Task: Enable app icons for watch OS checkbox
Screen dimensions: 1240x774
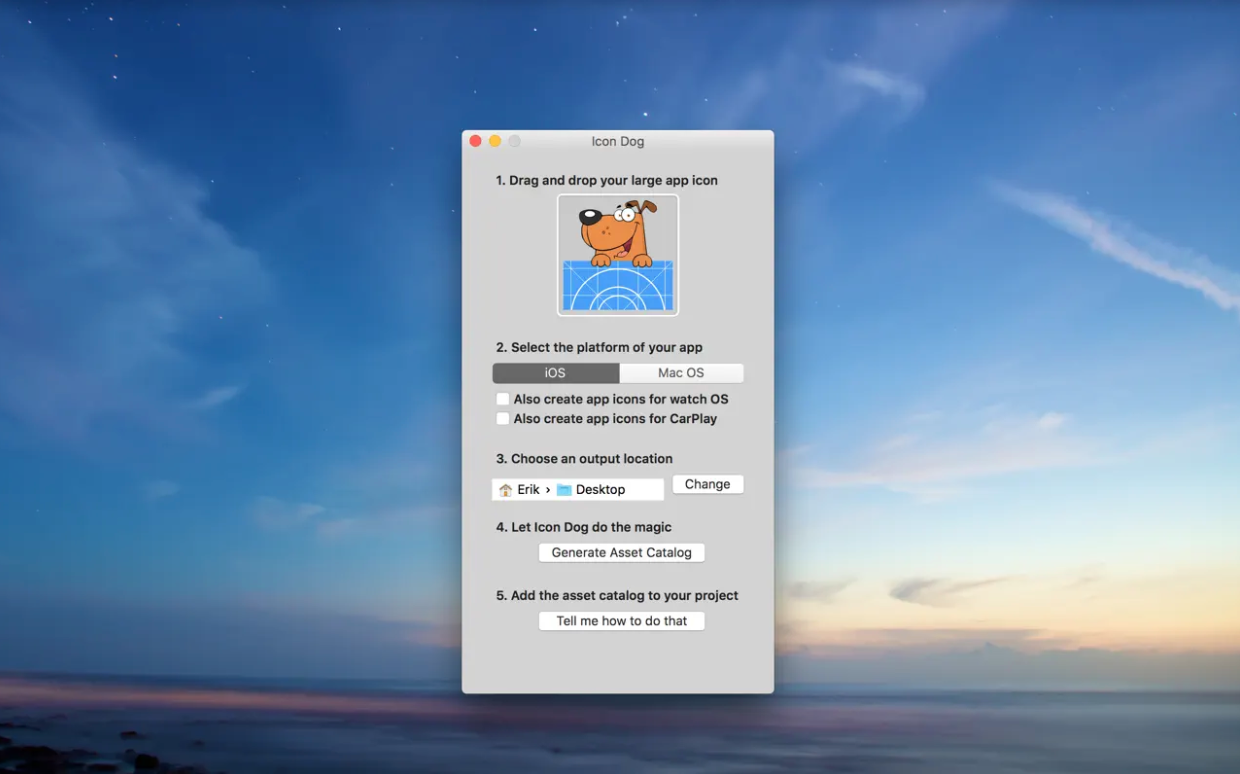Action: pyautogui.click(x=503, y=399)
